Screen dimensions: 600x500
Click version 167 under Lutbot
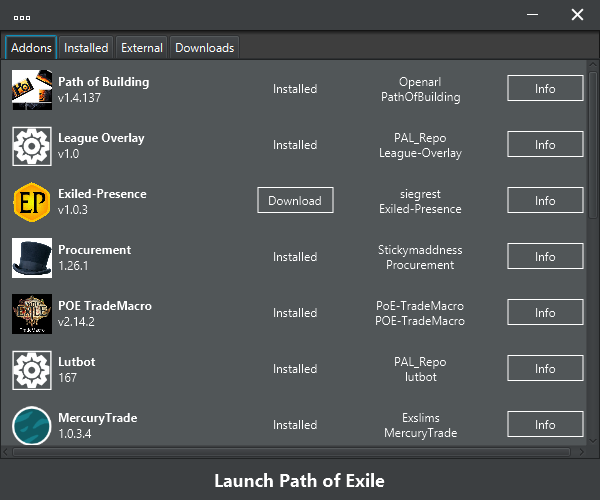pos(68,378)
